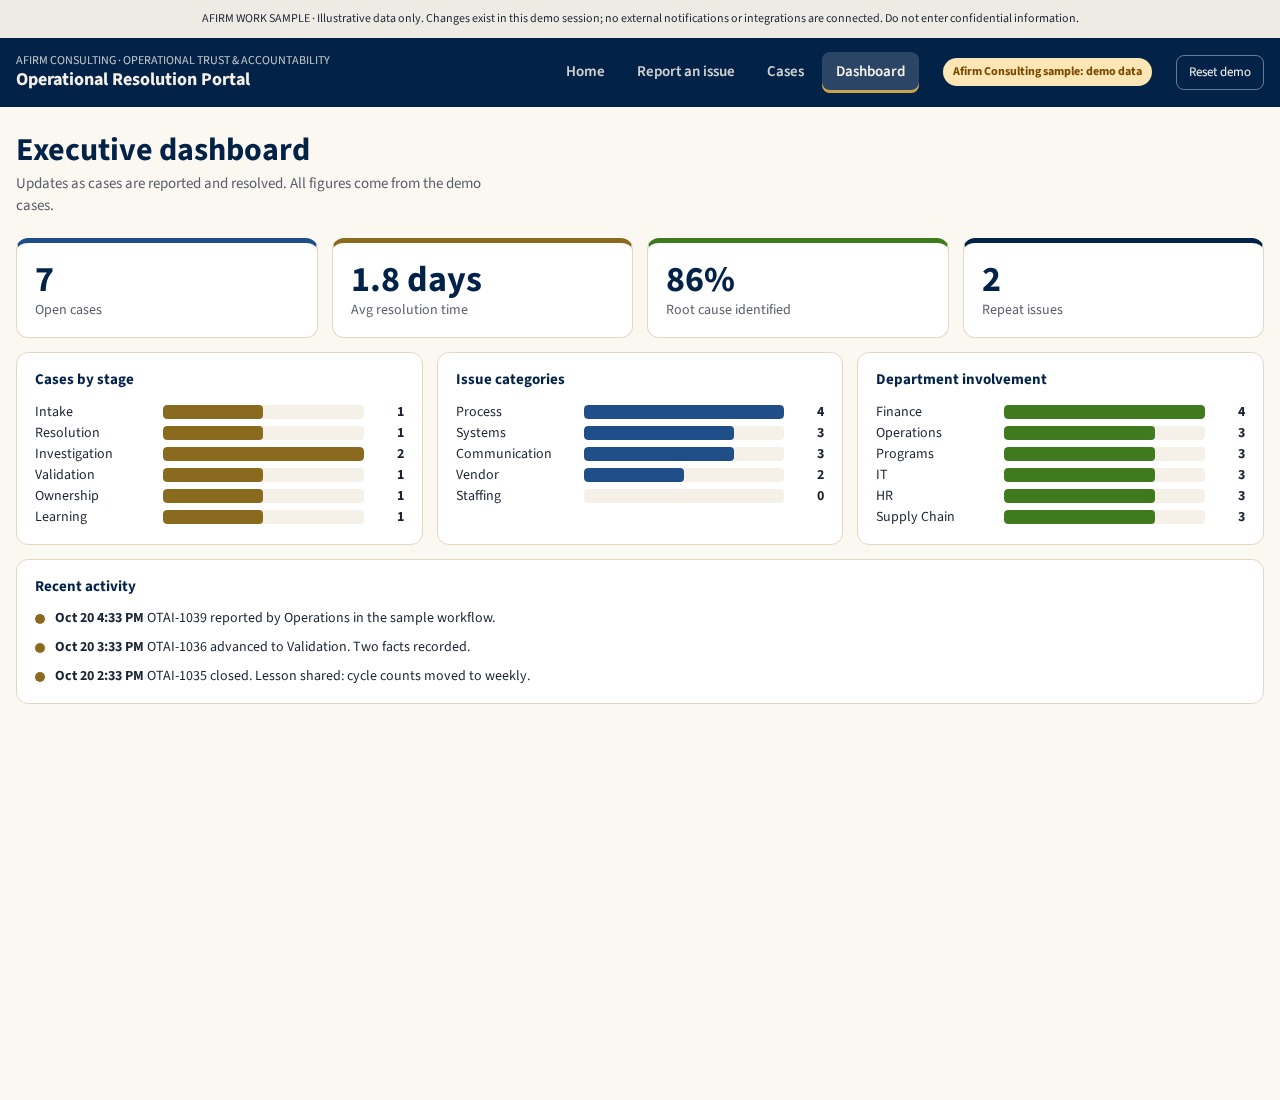This screenshot has height=1100, width=1280.
Task: Click the Operational Resolution Portal title
Action: pyautogui.click(x=133, y=80)
